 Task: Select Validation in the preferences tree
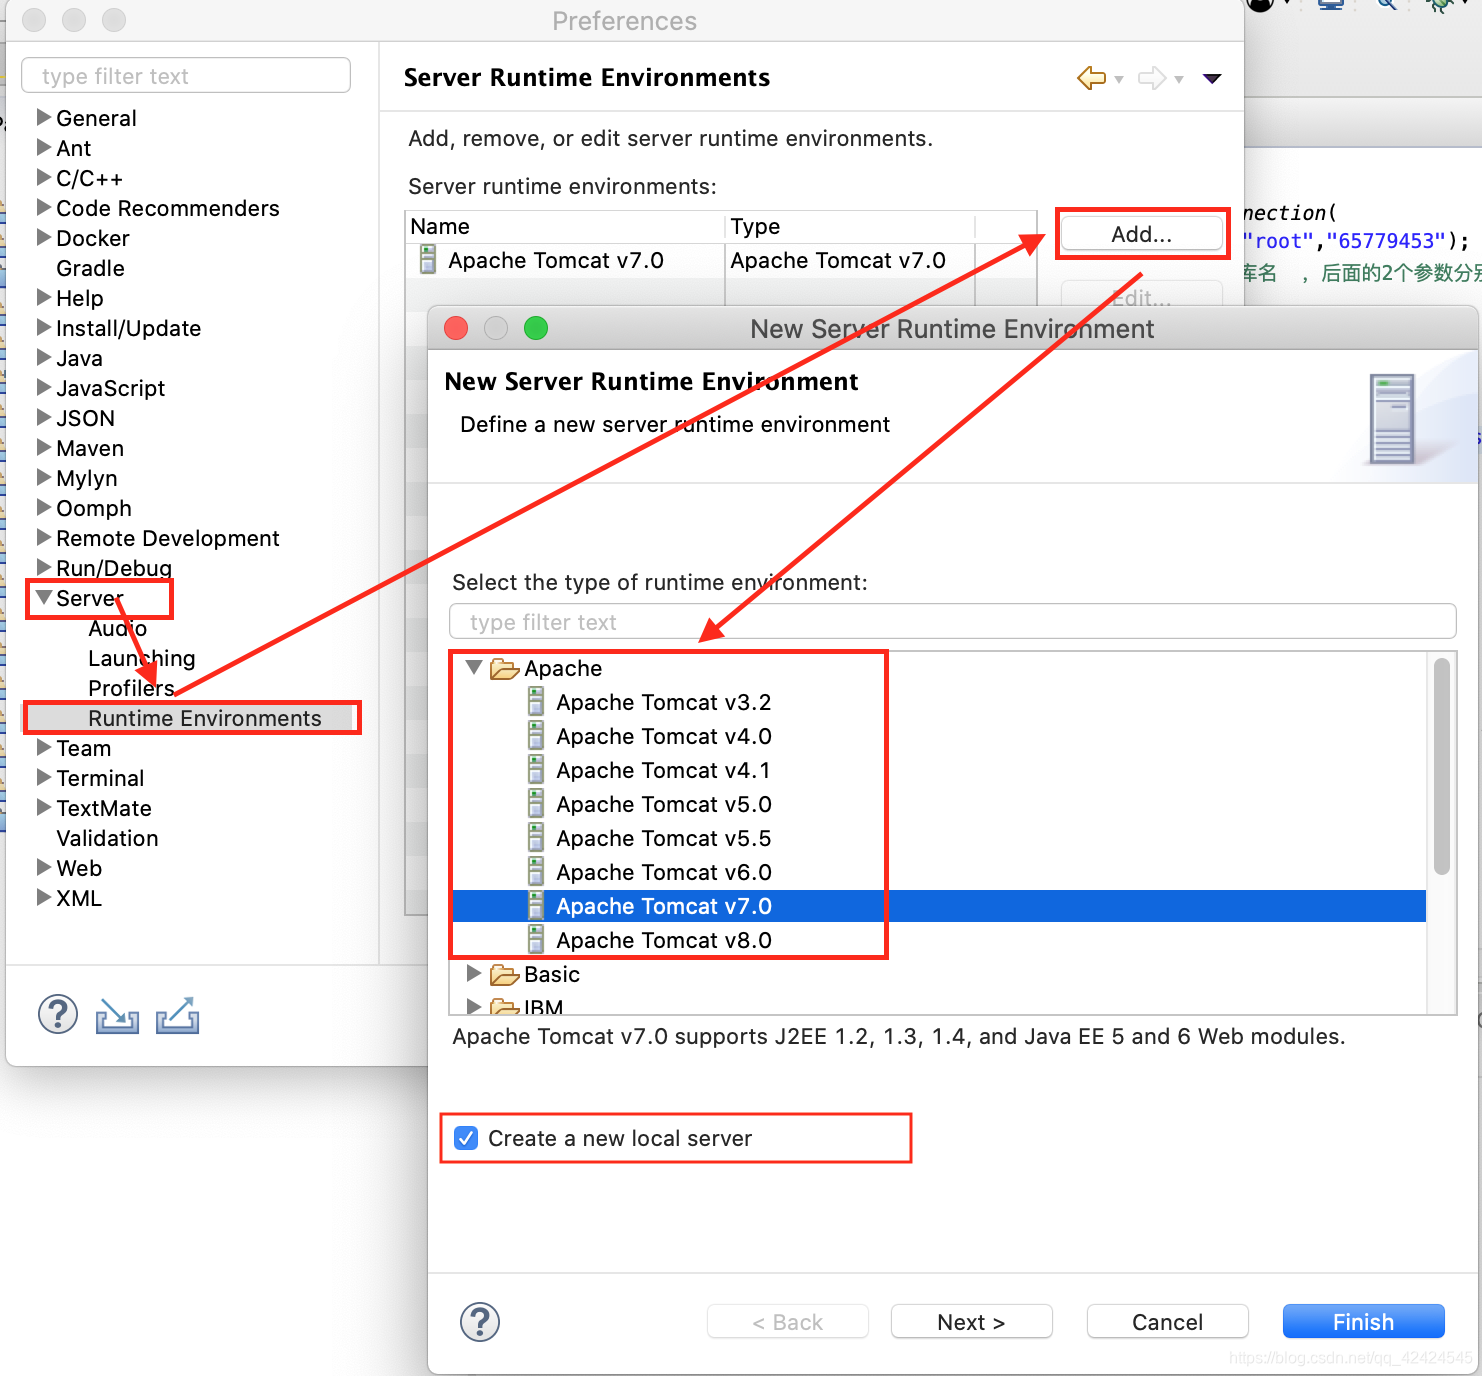tap(107, 838)
